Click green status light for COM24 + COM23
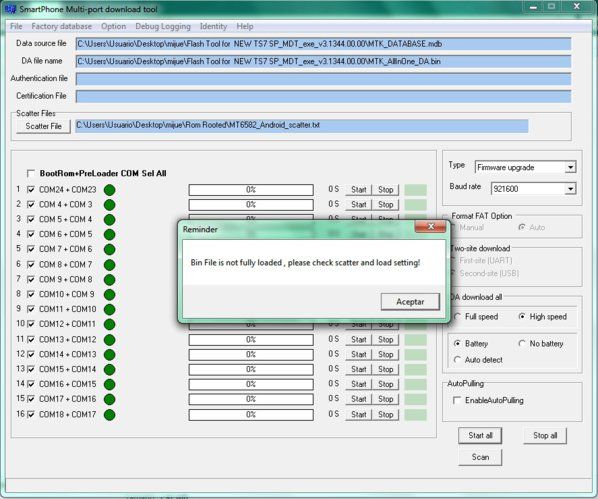This screenshot has height=499, width=598. [x=109, y=190]
